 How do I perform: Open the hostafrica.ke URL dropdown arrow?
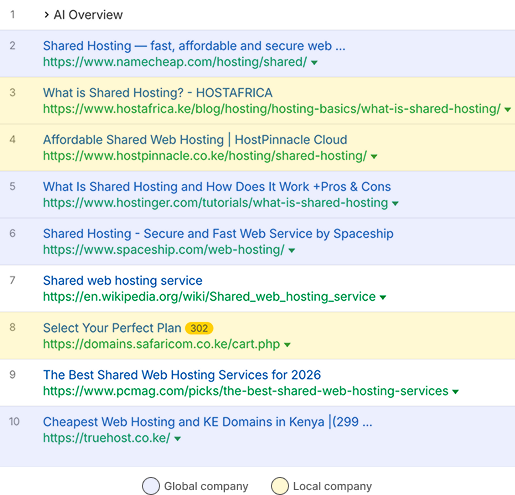[x=508, y=109]
